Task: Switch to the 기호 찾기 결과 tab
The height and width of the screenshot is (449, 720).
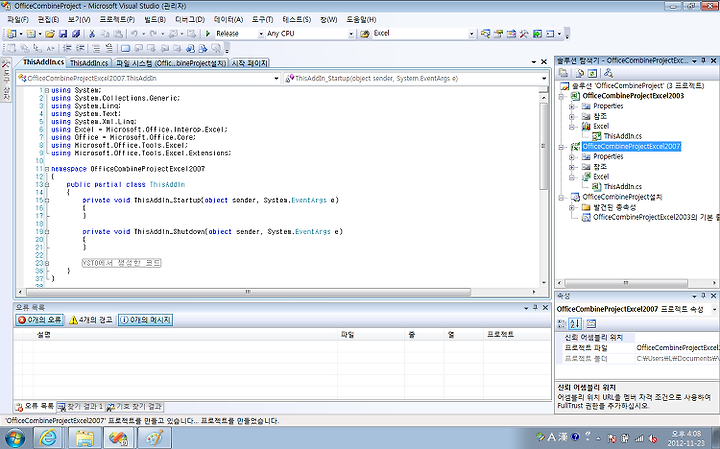Action: (x=135, y=407)
